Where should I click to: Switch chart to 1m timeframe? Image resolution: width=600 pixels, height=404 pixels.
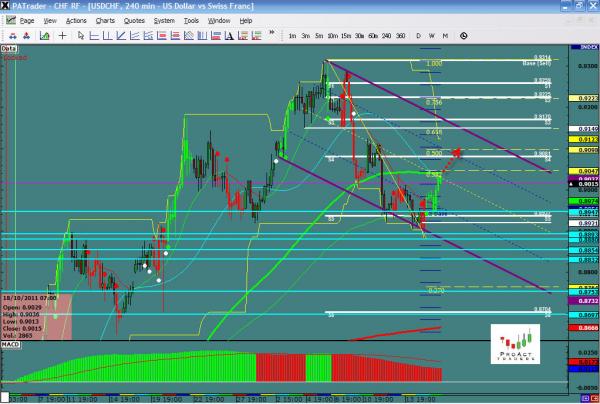coord(293,36)
